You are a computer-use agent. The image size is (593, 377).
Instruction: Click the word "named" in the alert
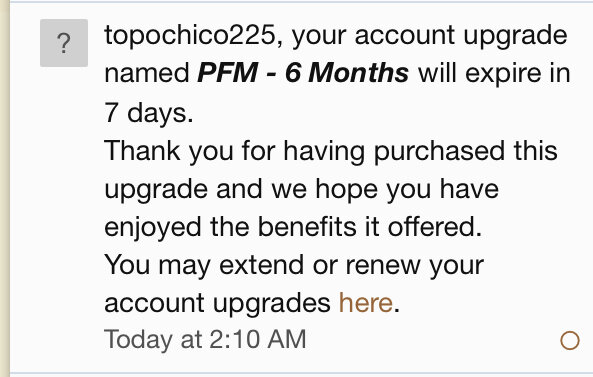coord(147,73)
